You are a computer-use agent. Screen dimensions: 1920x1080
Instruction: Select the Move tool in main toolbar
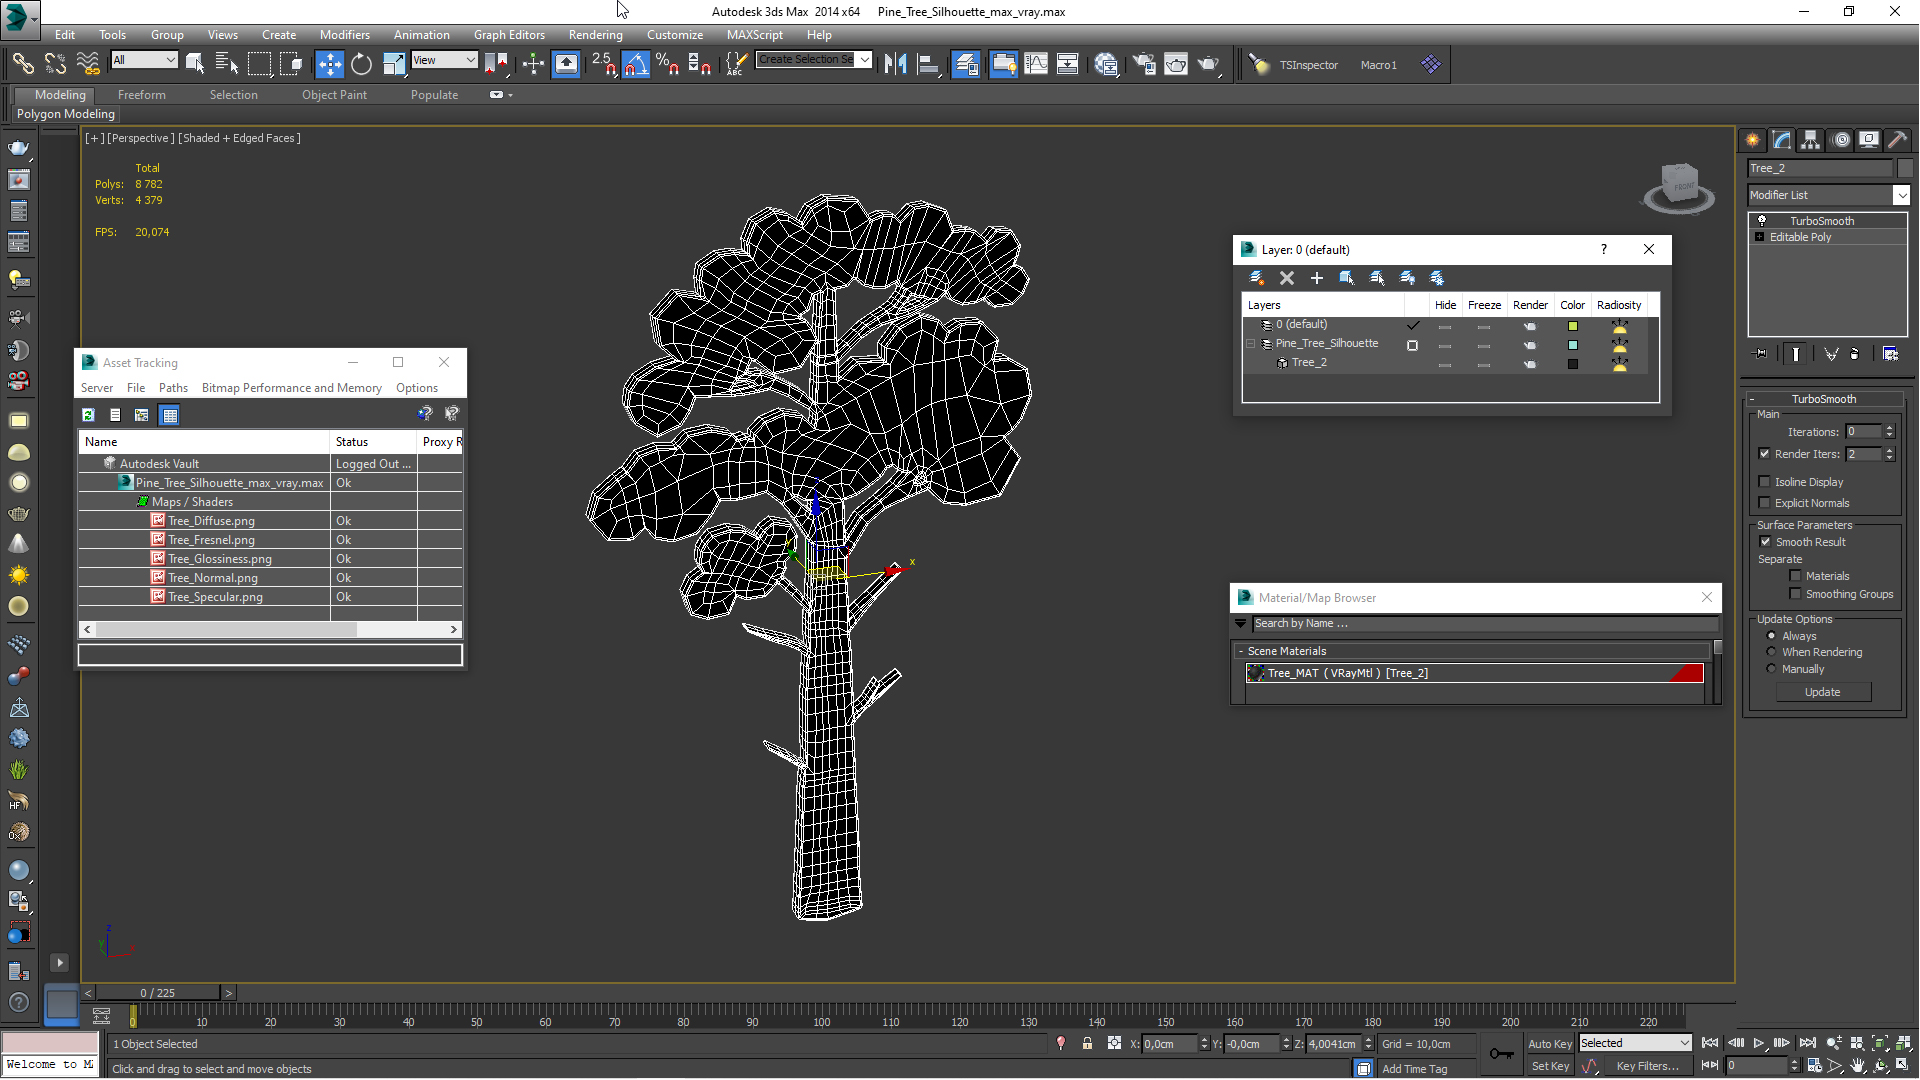pyautogui.click(x=329, y=65)
